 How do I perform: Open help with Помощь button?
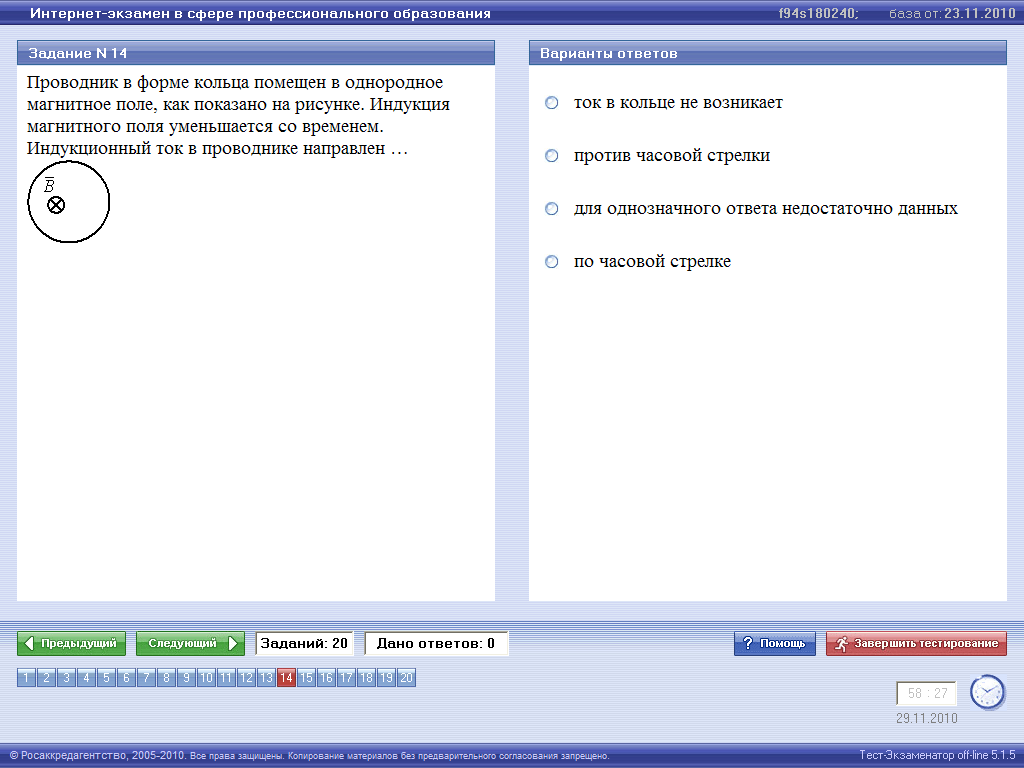(775, 643)
